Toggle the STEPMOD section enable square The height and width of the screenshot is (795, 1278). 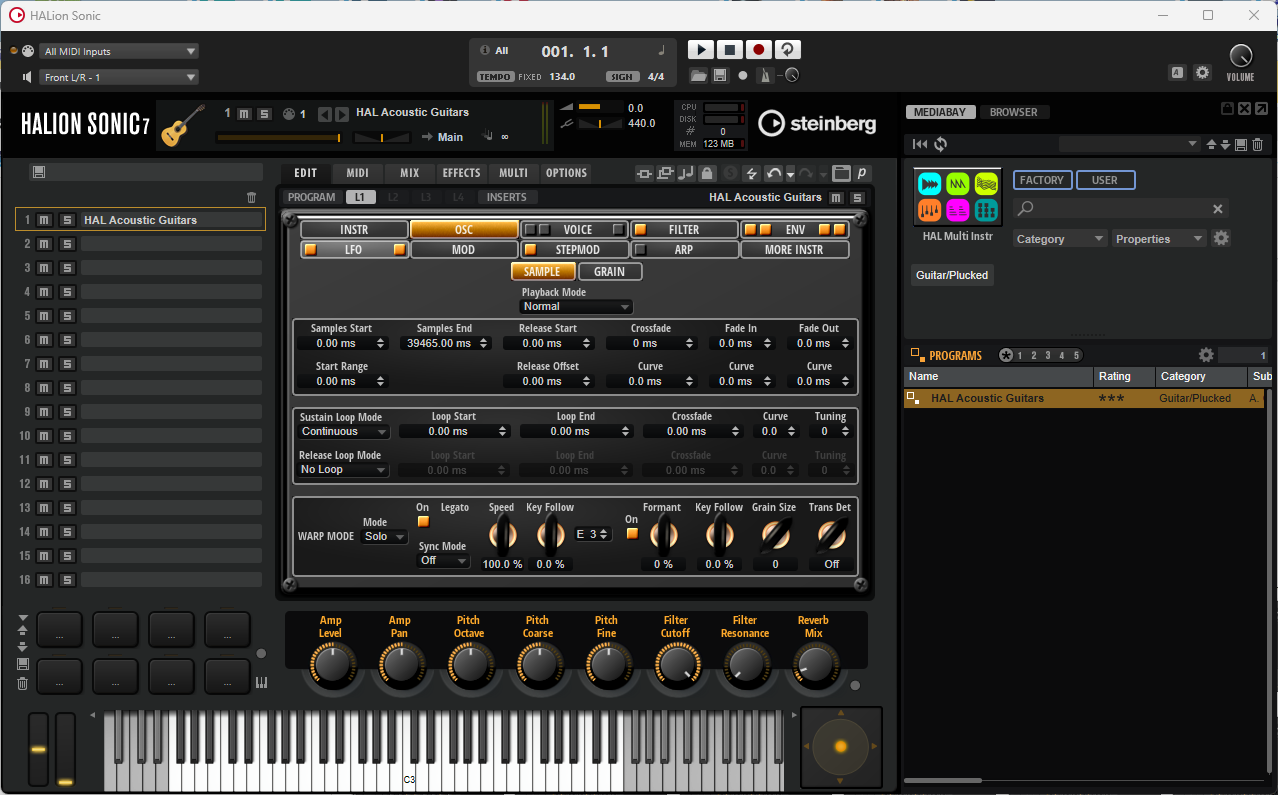point(530,250)
